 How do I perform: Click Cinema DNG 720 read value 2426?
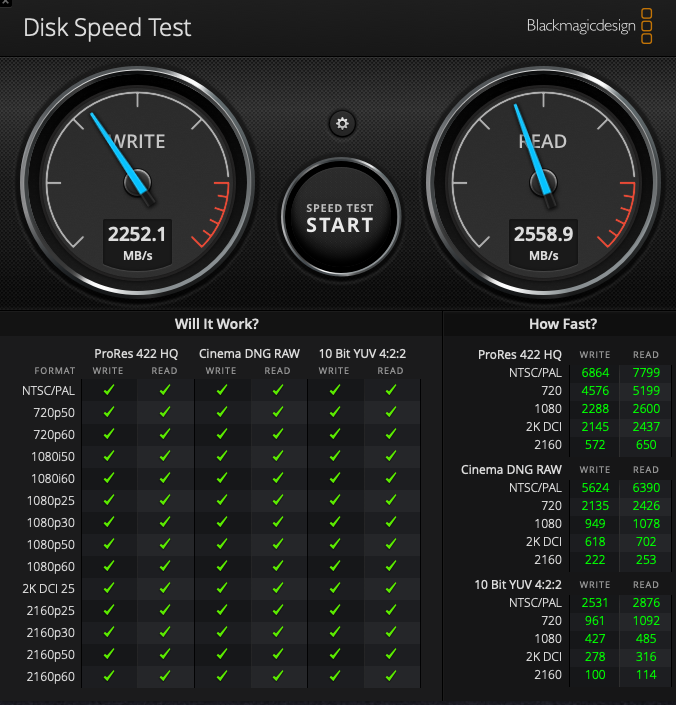point(646,506)
